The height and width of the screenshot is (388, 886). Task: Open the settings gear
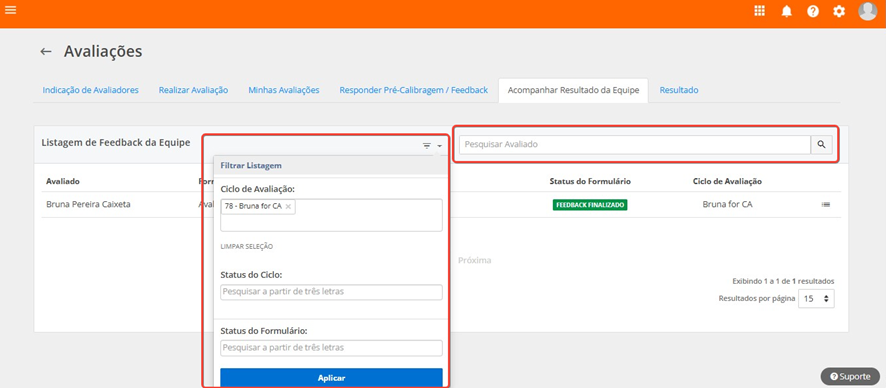coord(839,11)
